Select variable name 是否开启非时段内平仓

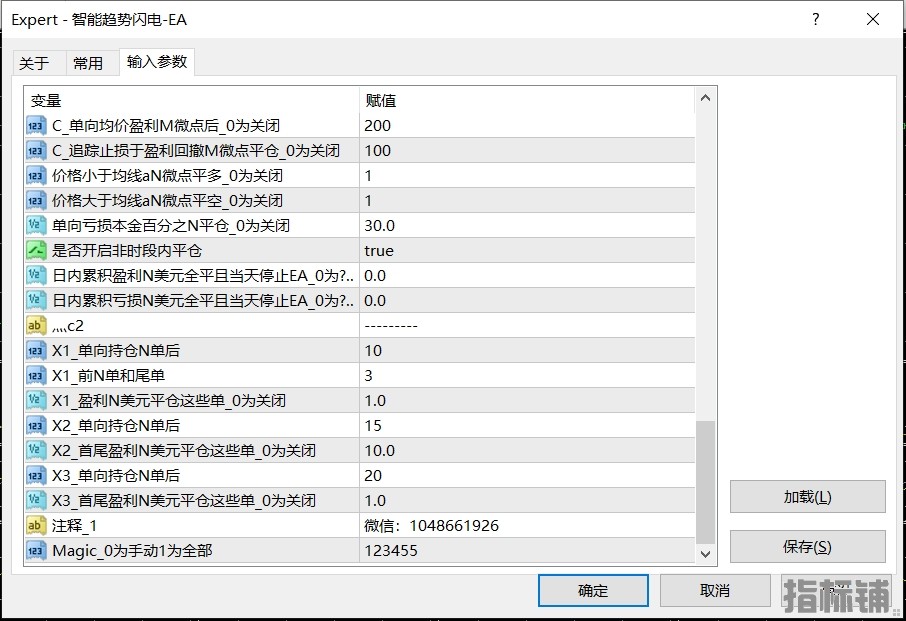pyautogui.click(x=127, y=251)
